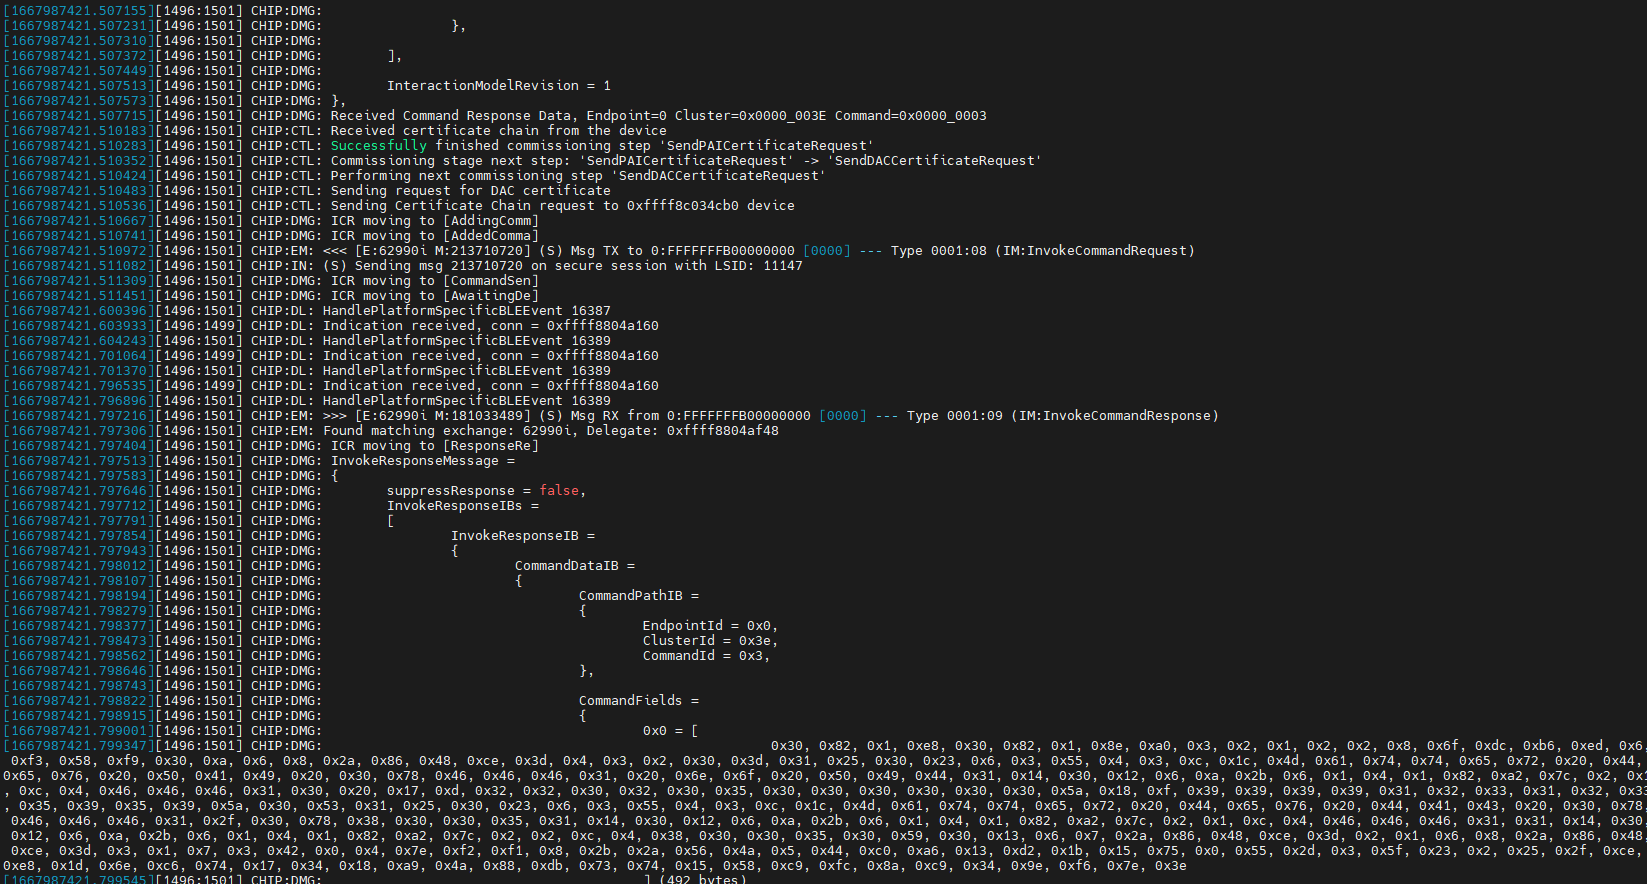
Task: Click 'ICR moving to [AddingComm]'
Action: click(x=435, y=221)
